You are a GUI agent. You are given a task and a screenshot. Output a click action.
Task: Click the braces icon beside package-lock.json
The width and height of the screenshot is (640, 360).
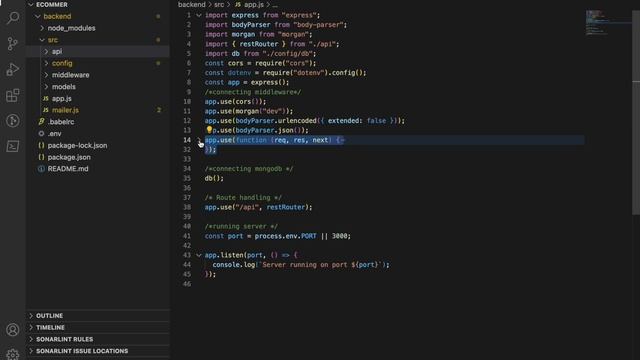click(x=41, y=145)
